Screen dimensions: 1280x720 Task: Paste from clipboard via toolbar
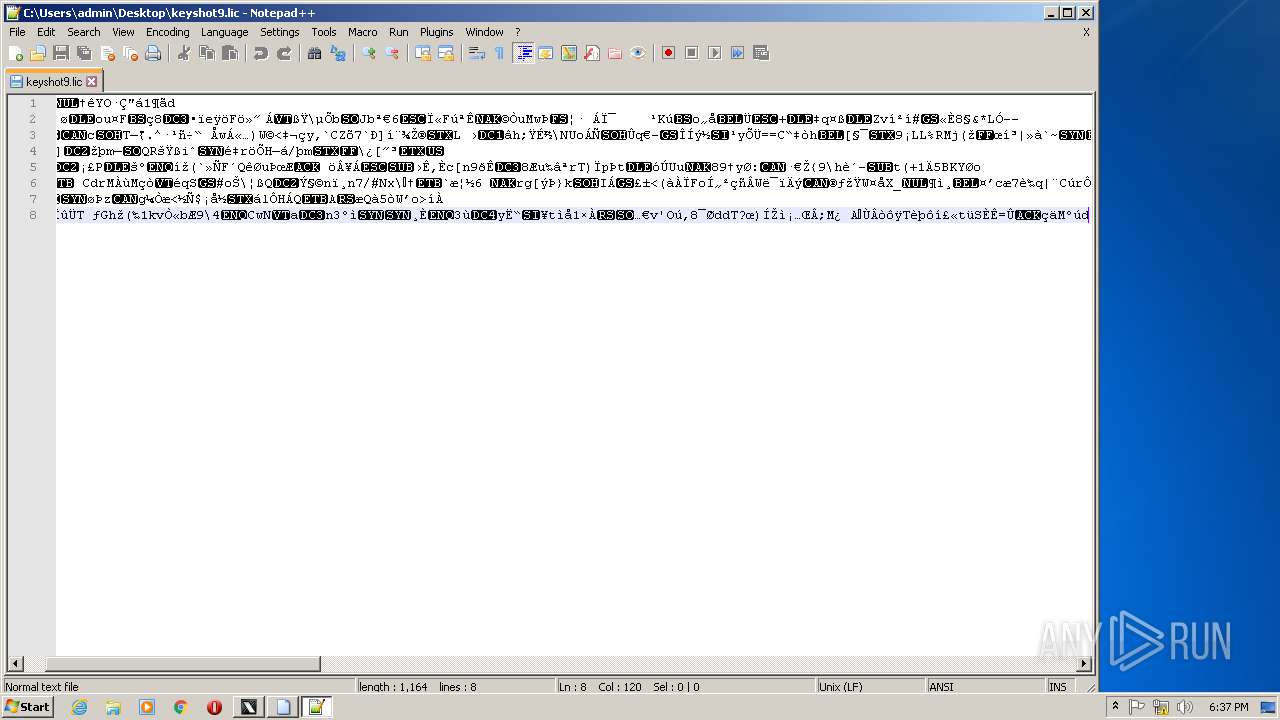(230, 53)
